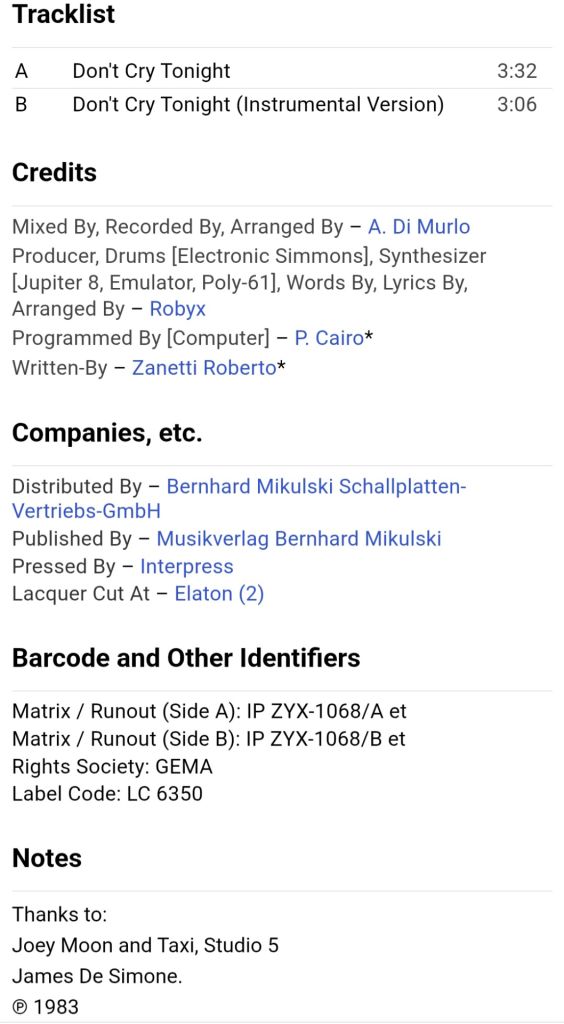Click the Label Code LC 6350 line
Screen dimensions: 564x1024
107,793
